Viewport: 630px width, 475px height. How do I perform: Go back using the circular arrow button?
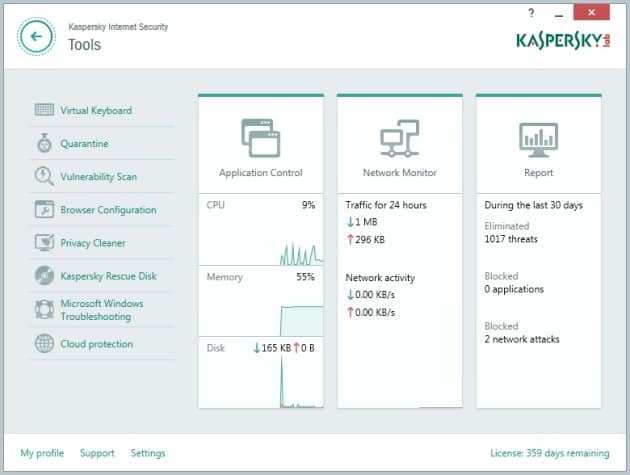[36, 37]
